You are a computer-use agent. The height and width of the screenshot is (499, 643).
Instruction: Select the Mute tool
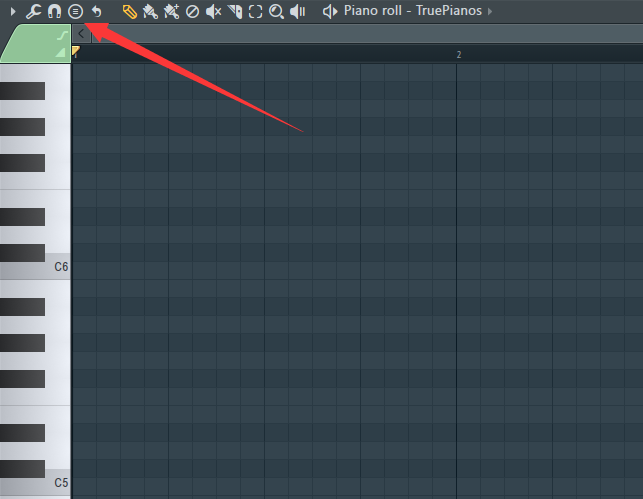[213, 11]
